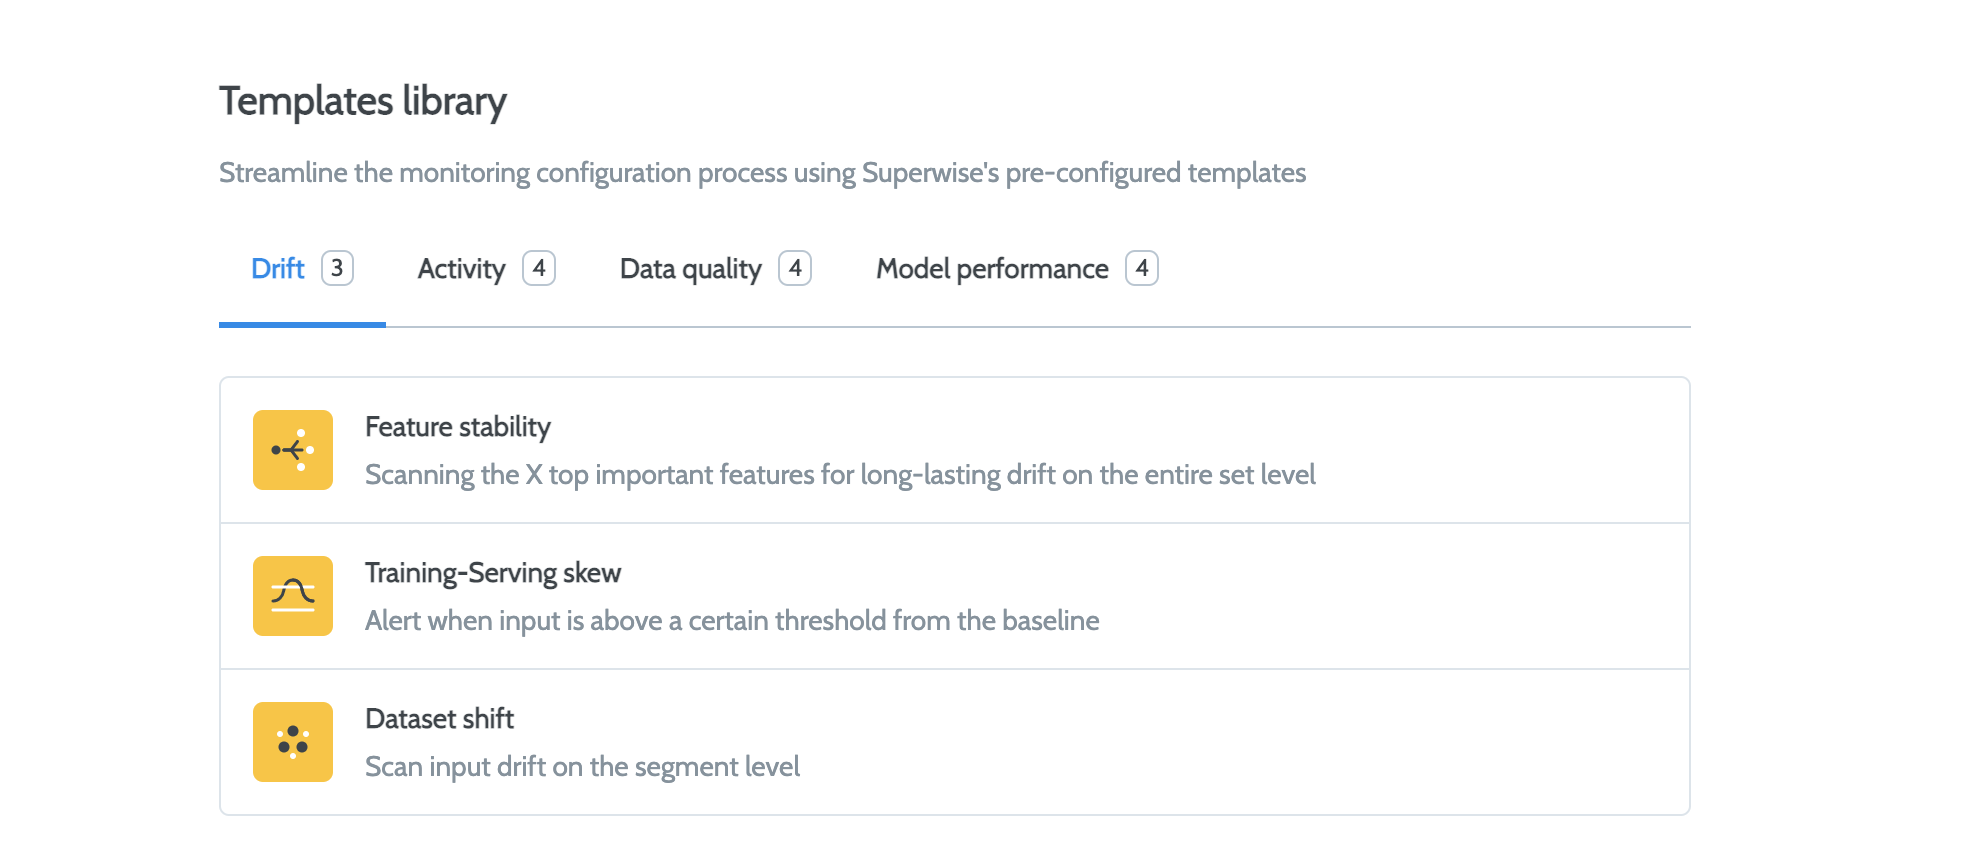Click the 'Alert when input is above' description
1974x860 pixels.
732,621
